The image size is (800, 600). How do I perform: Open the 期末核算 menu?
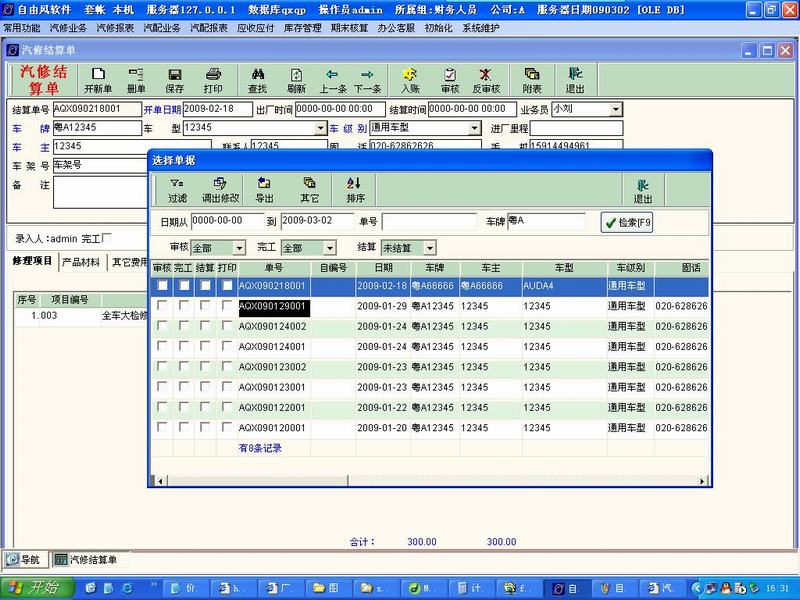[349, 28]
